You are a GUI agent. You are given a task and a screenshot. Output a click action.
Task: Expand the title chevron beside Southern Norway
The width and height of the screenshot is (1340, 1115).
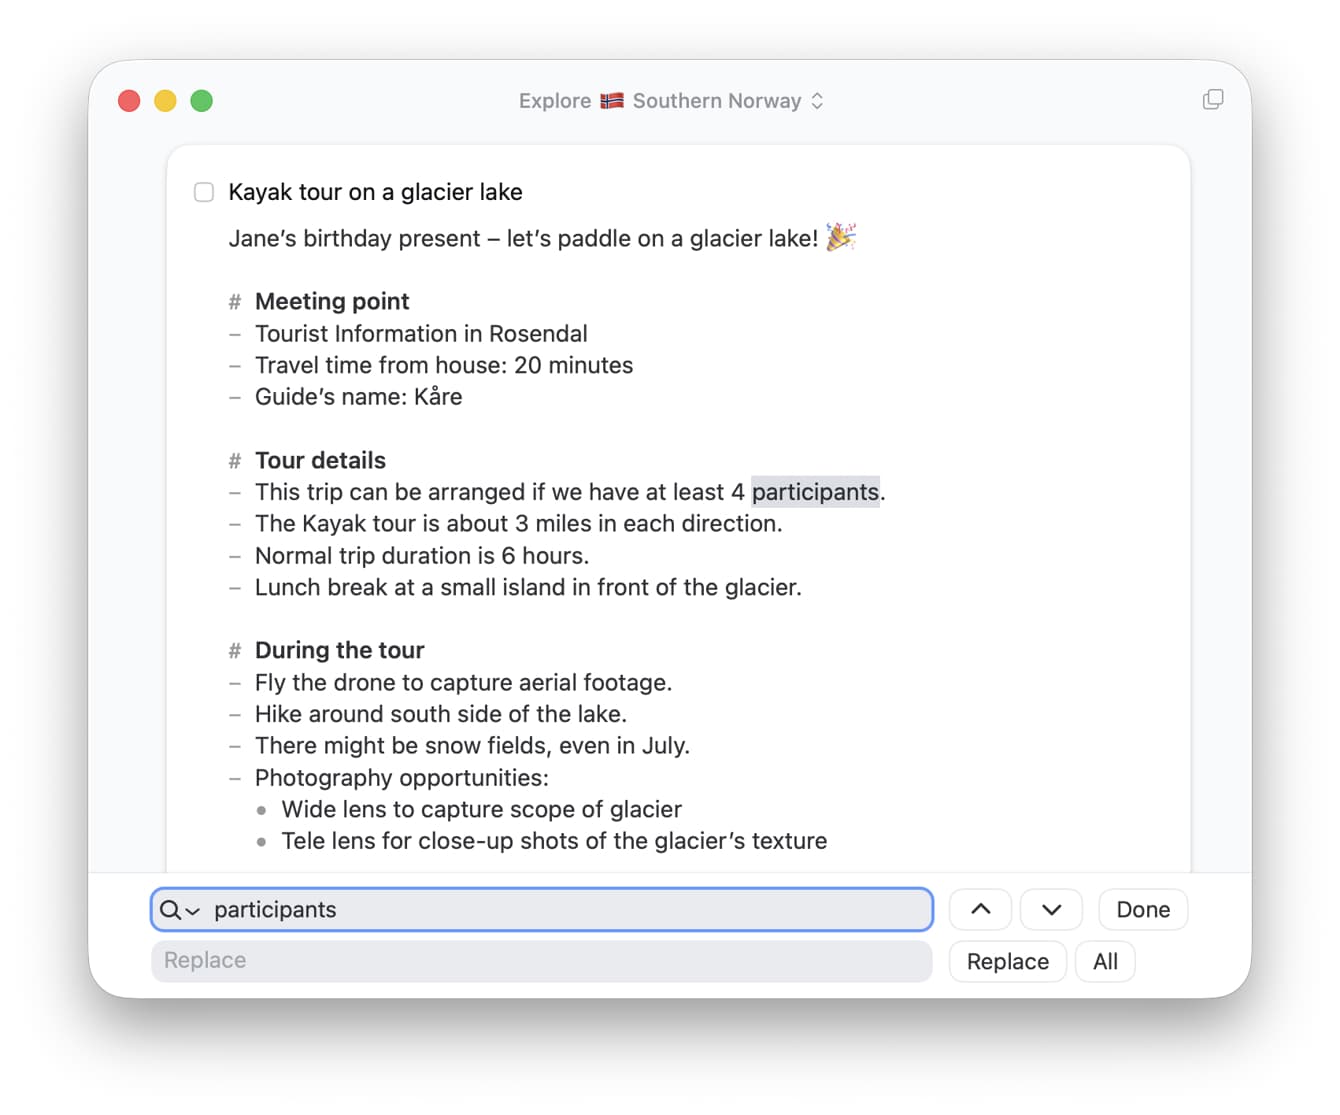[817, 101]
